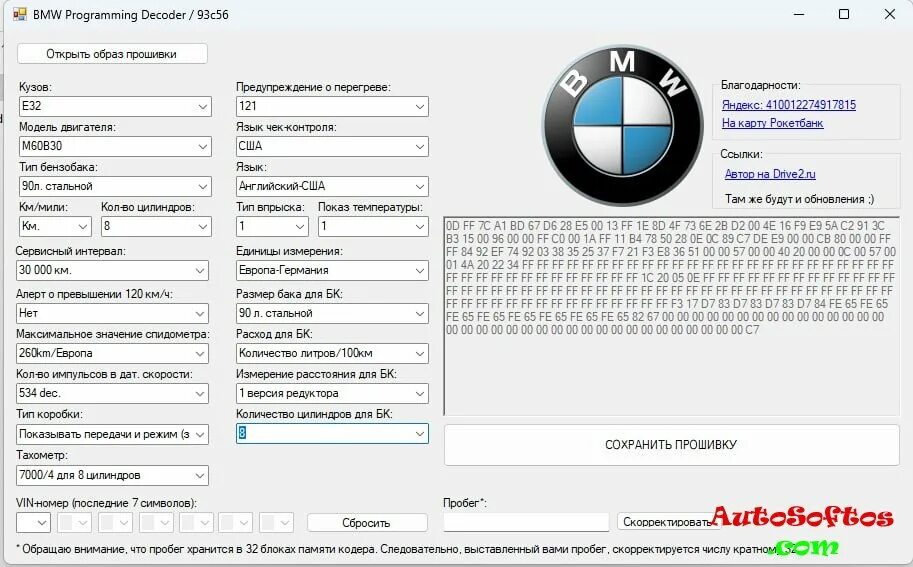The image size is (913, 567).
Task: Open 'На карту Рокетбанк' link
Action: [x=772, y=123]
